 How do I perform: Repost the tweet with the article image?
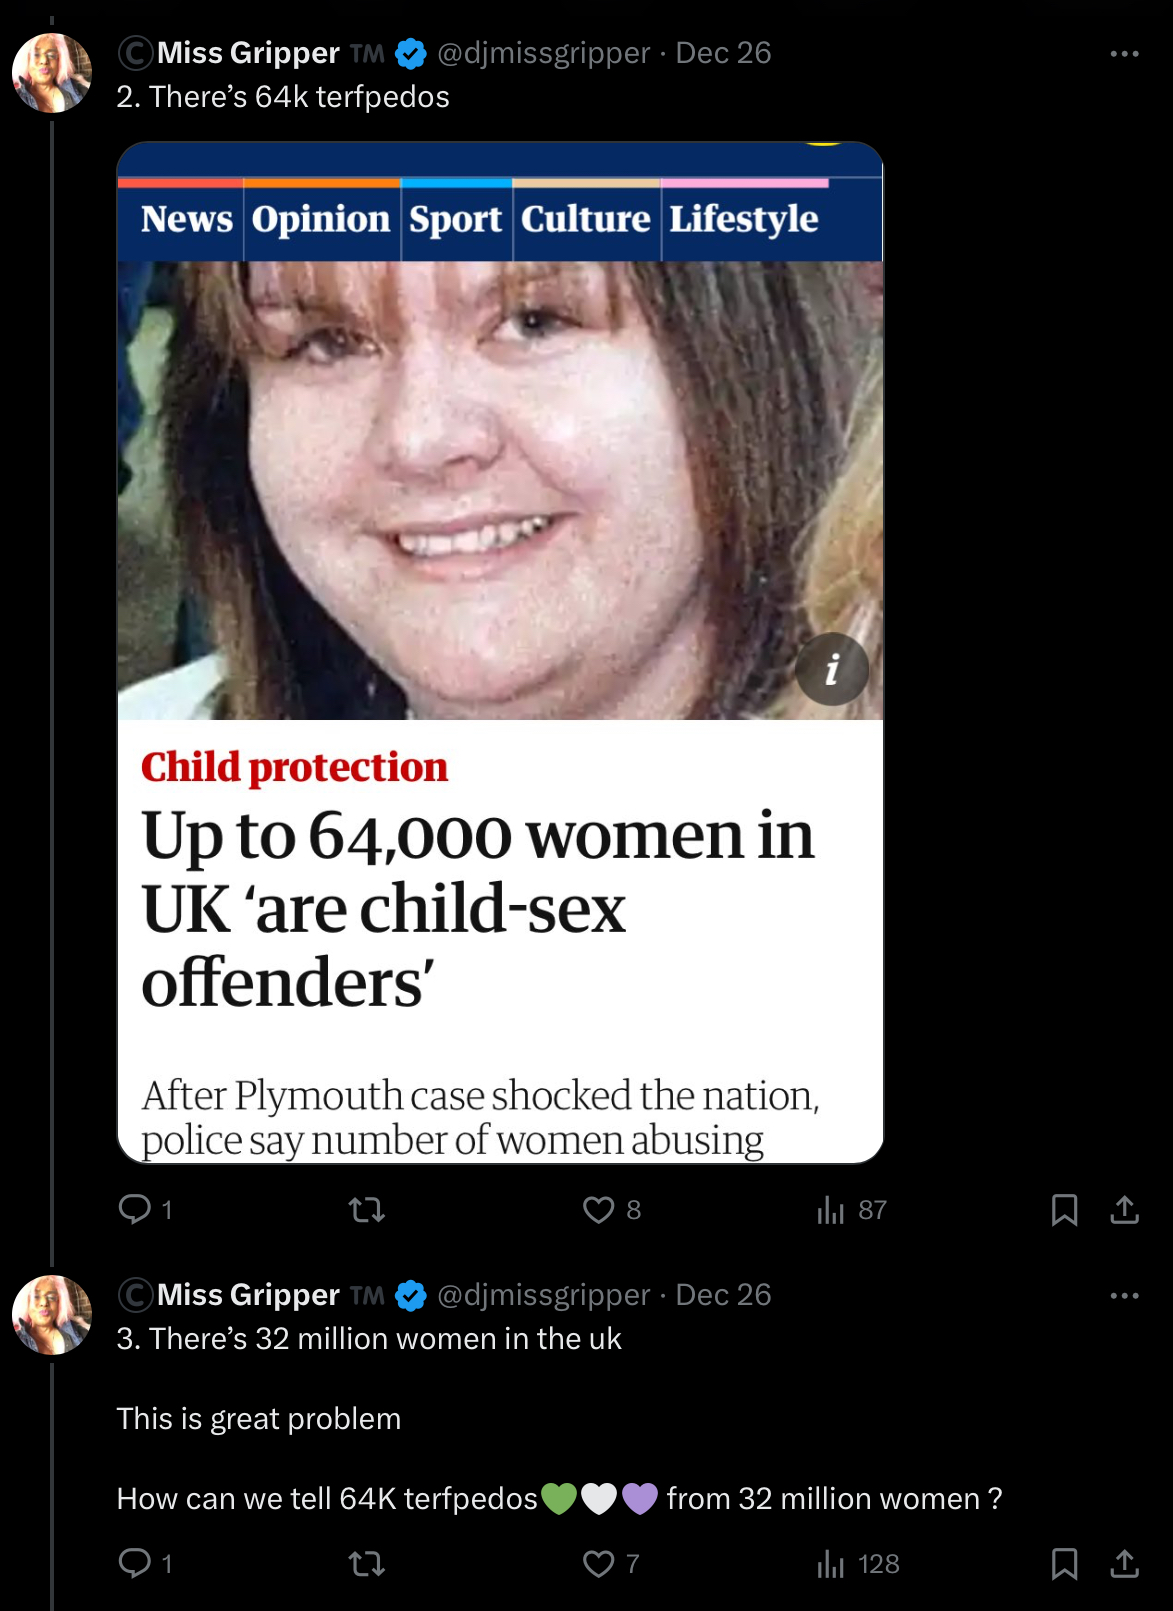point(367,1210)
